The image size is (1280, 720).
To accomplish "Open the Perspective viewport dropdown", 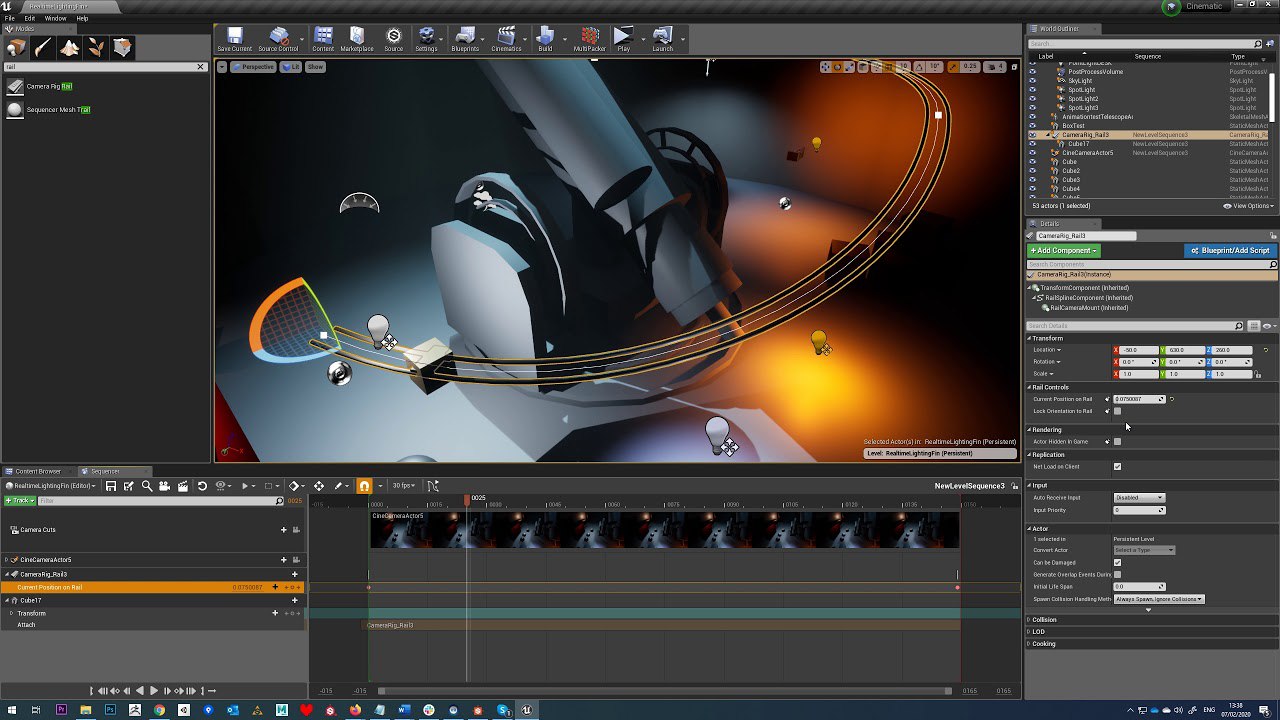I will tap(253, 67).
